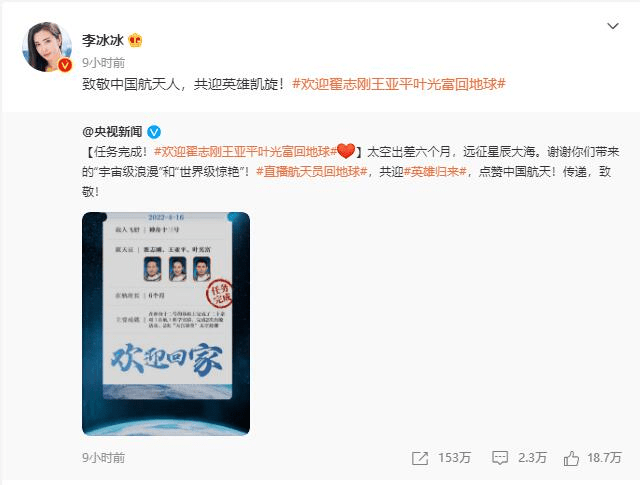The height and width of the screenshot is (485, 640).
Task: Click Li Bingbing's profile avatar
Action: coord(47,47)
